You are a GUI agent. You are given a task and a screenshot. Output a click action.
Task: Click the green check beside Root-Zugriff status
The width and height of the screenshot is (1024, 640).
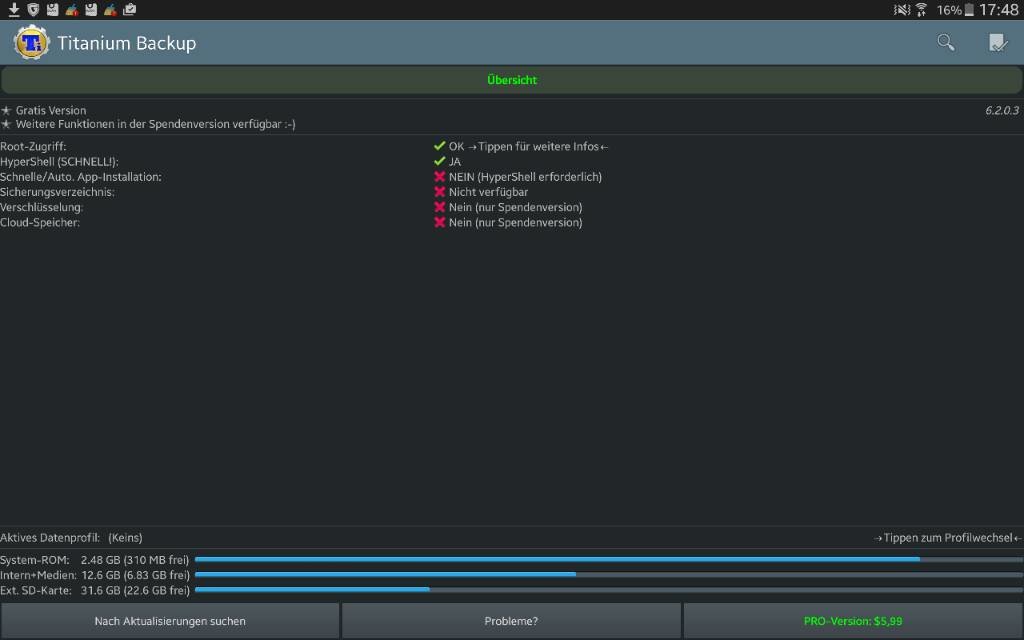click(440, 146)
